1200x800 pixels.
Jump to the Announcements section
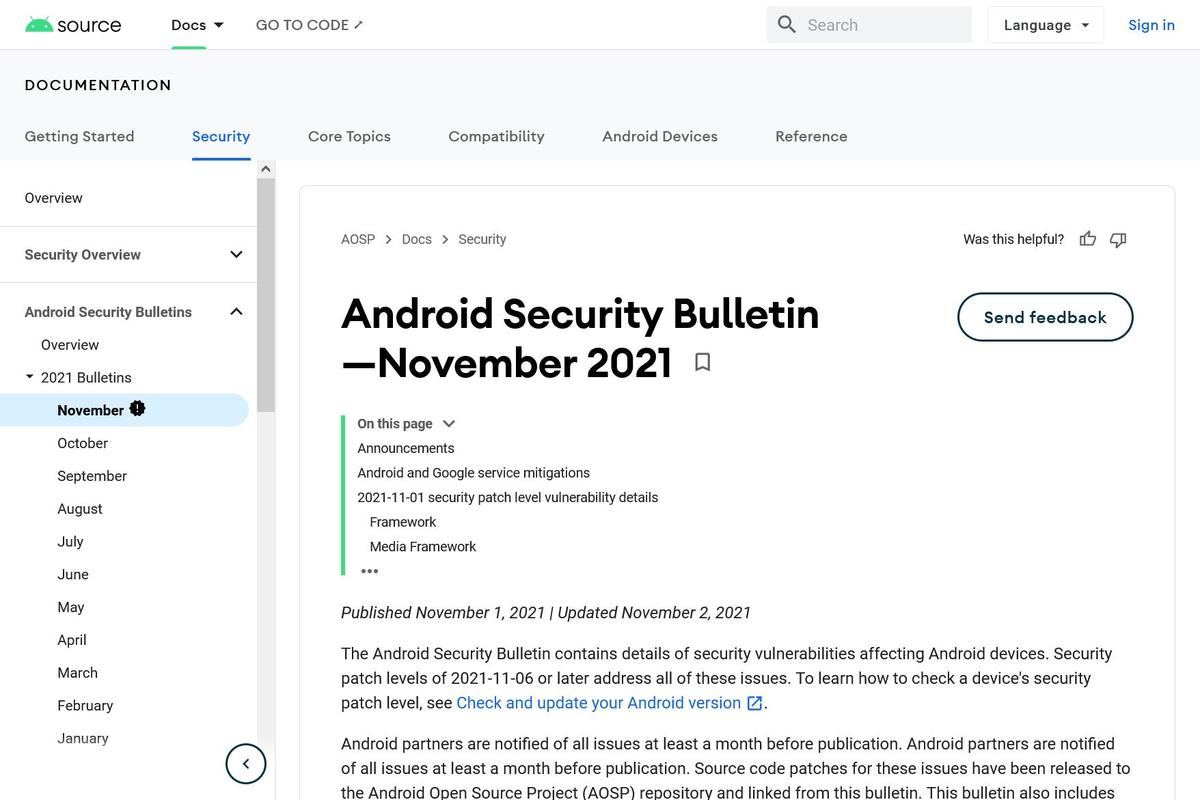click(x=406, y=448)
